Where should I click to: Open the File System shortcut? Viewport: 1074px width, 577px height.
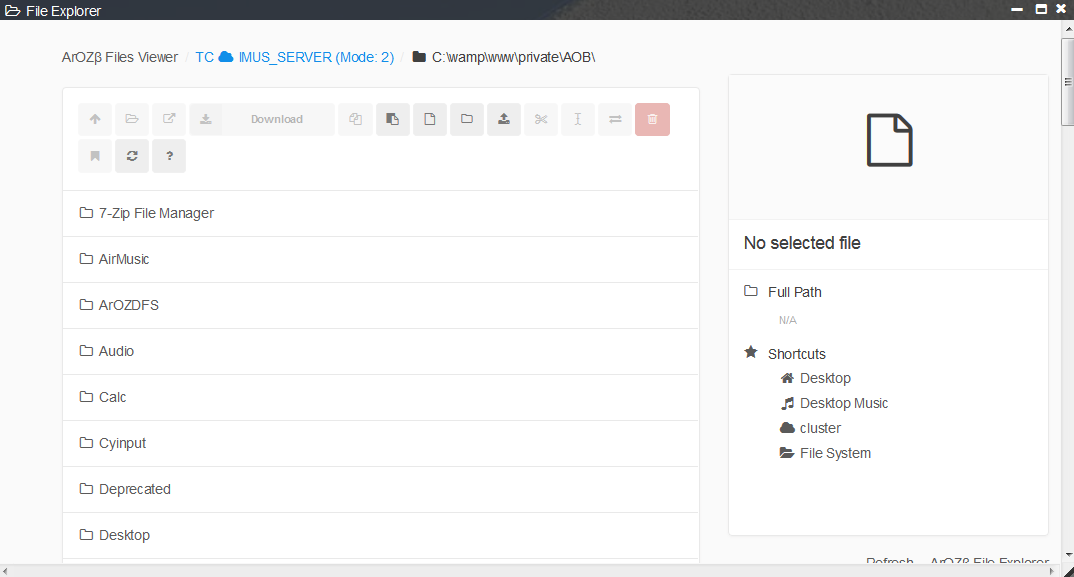(x=835, y=453)
